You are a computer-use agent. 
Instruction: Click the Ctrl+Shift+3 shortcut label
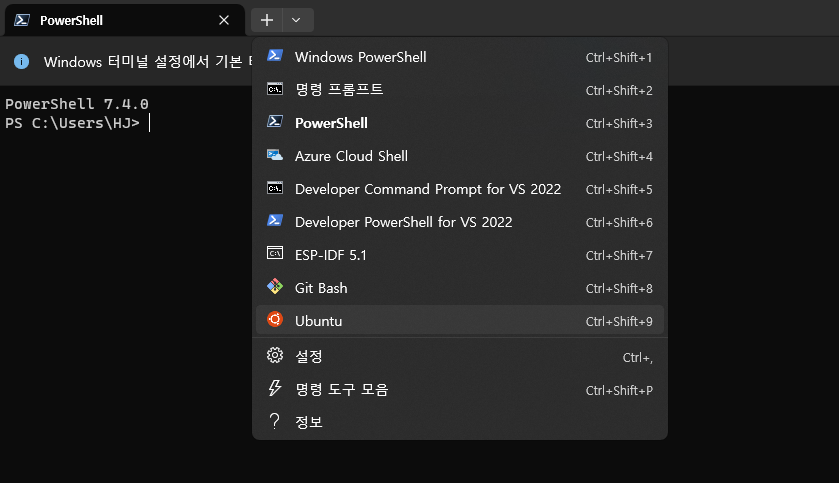[x=619, y=124]
